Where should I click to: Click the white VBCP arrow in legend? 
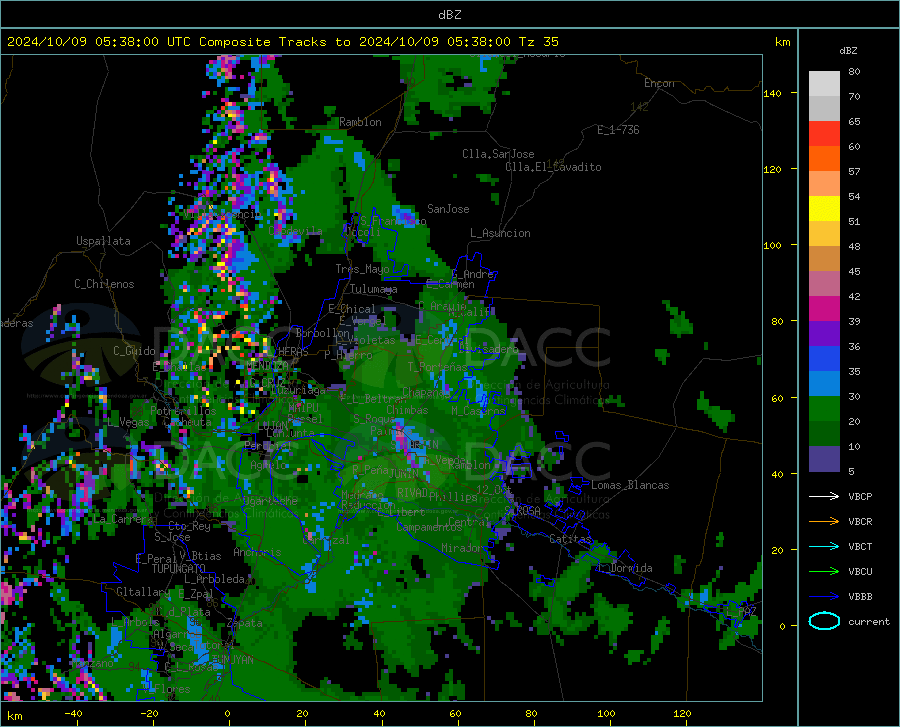tap(824, 496)
